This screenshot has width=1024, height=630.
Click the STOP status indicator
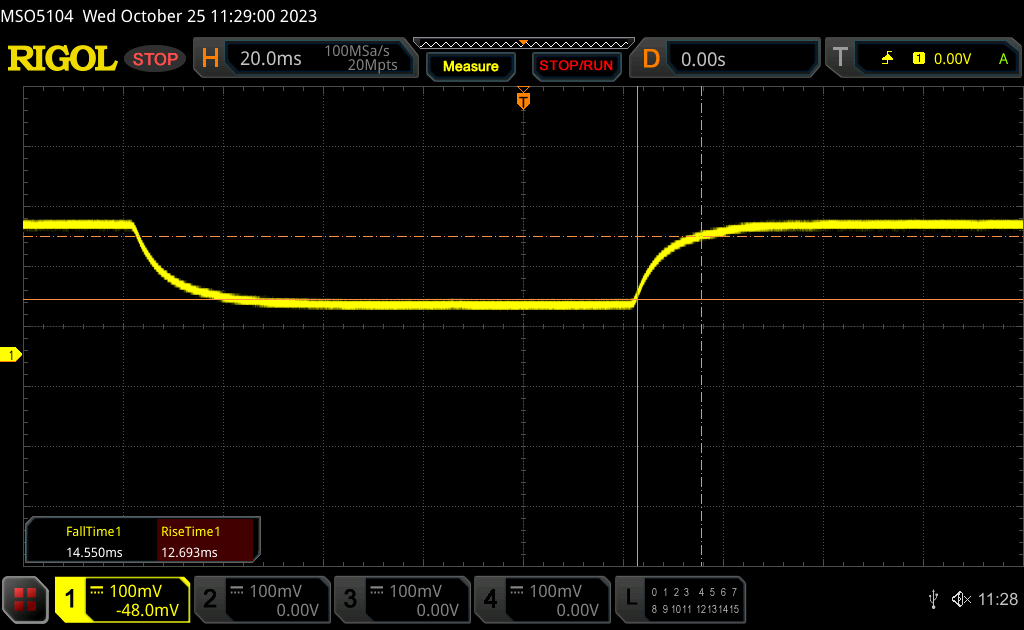(155, 59)
